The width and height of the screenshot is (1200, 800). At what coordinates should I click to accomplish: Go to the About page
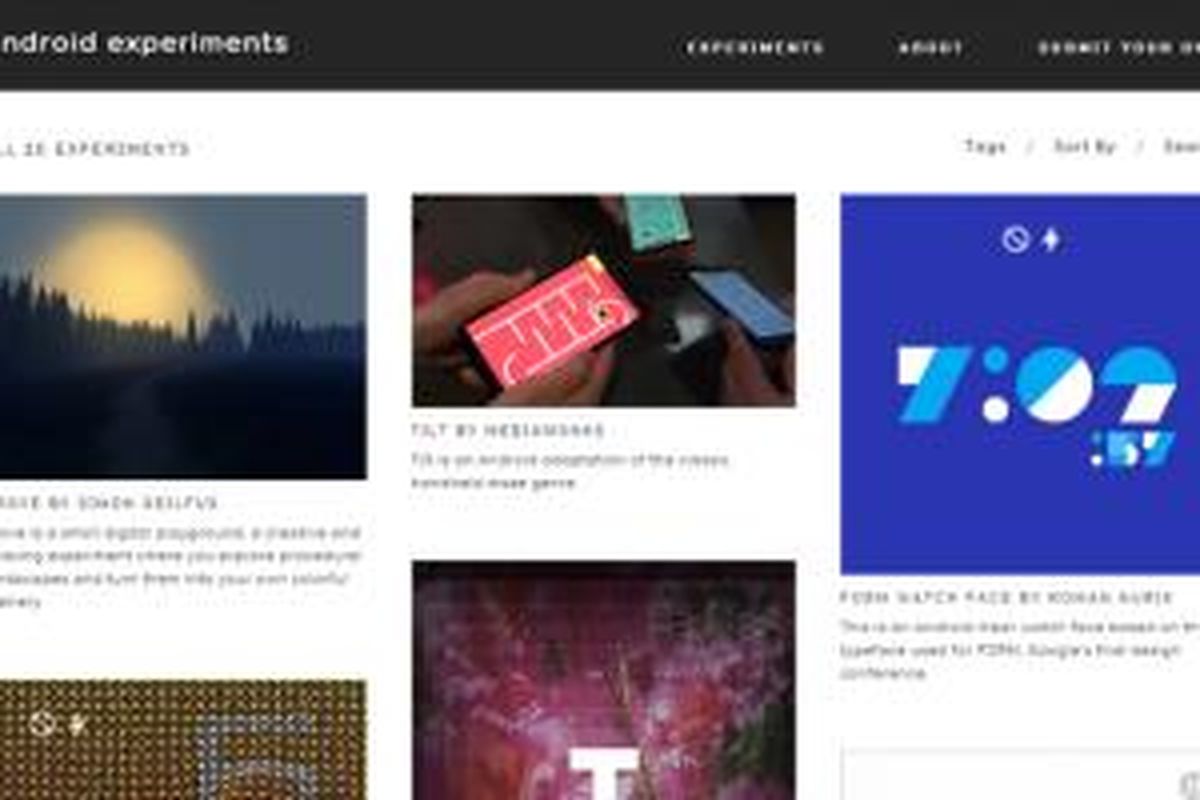pos(930,47)
